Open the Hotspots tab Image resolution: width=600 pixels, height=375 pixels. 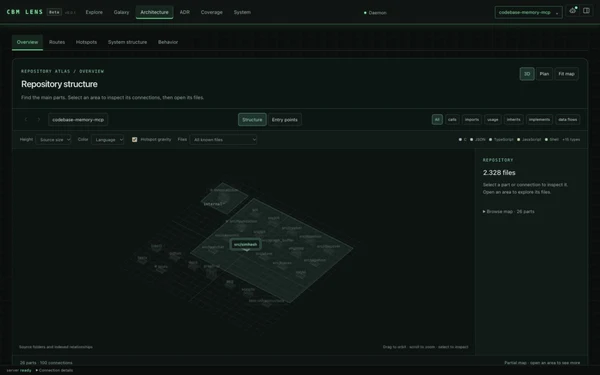86,42
